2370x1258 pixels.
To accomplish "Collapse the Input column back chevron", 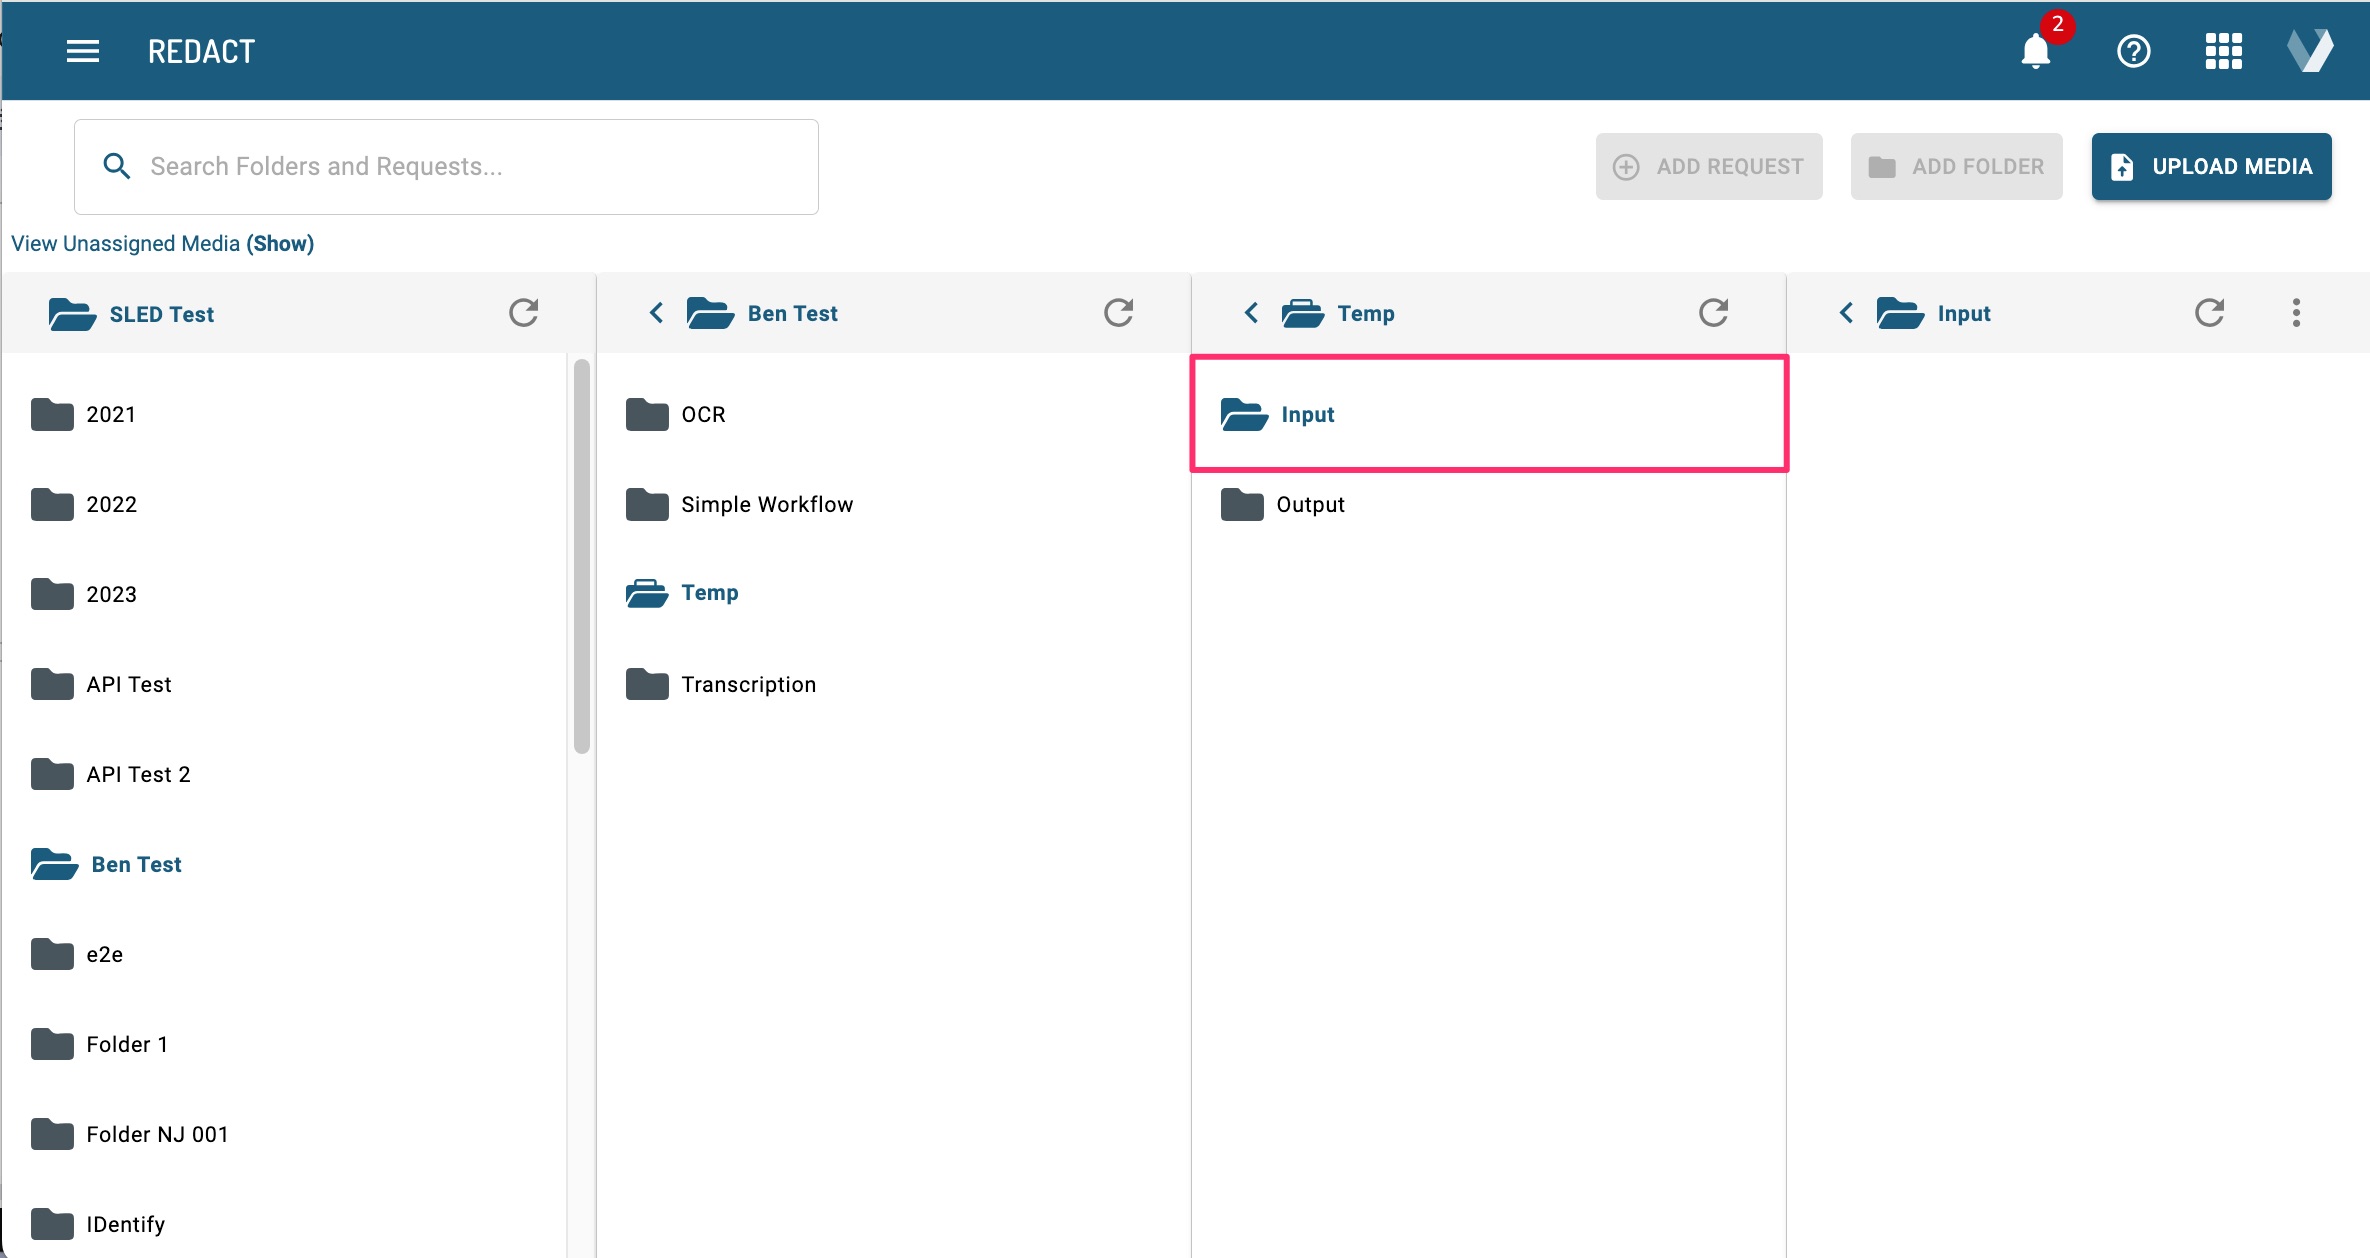I will tap(1846, 313).
